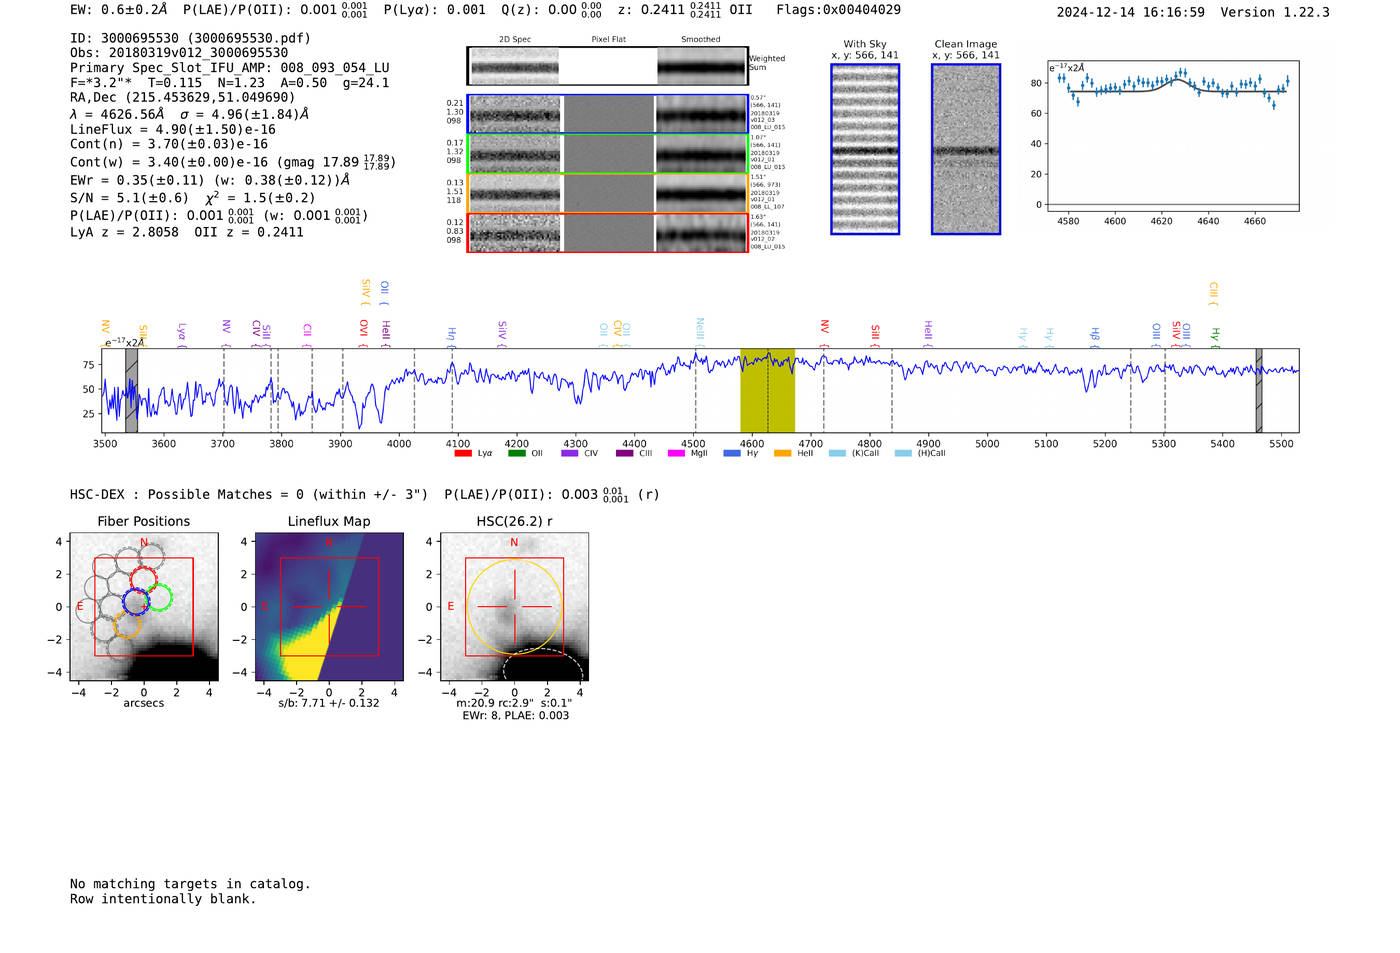
Task: Click the hatched gray band near 5460 Å
Action: [1259, 390]
